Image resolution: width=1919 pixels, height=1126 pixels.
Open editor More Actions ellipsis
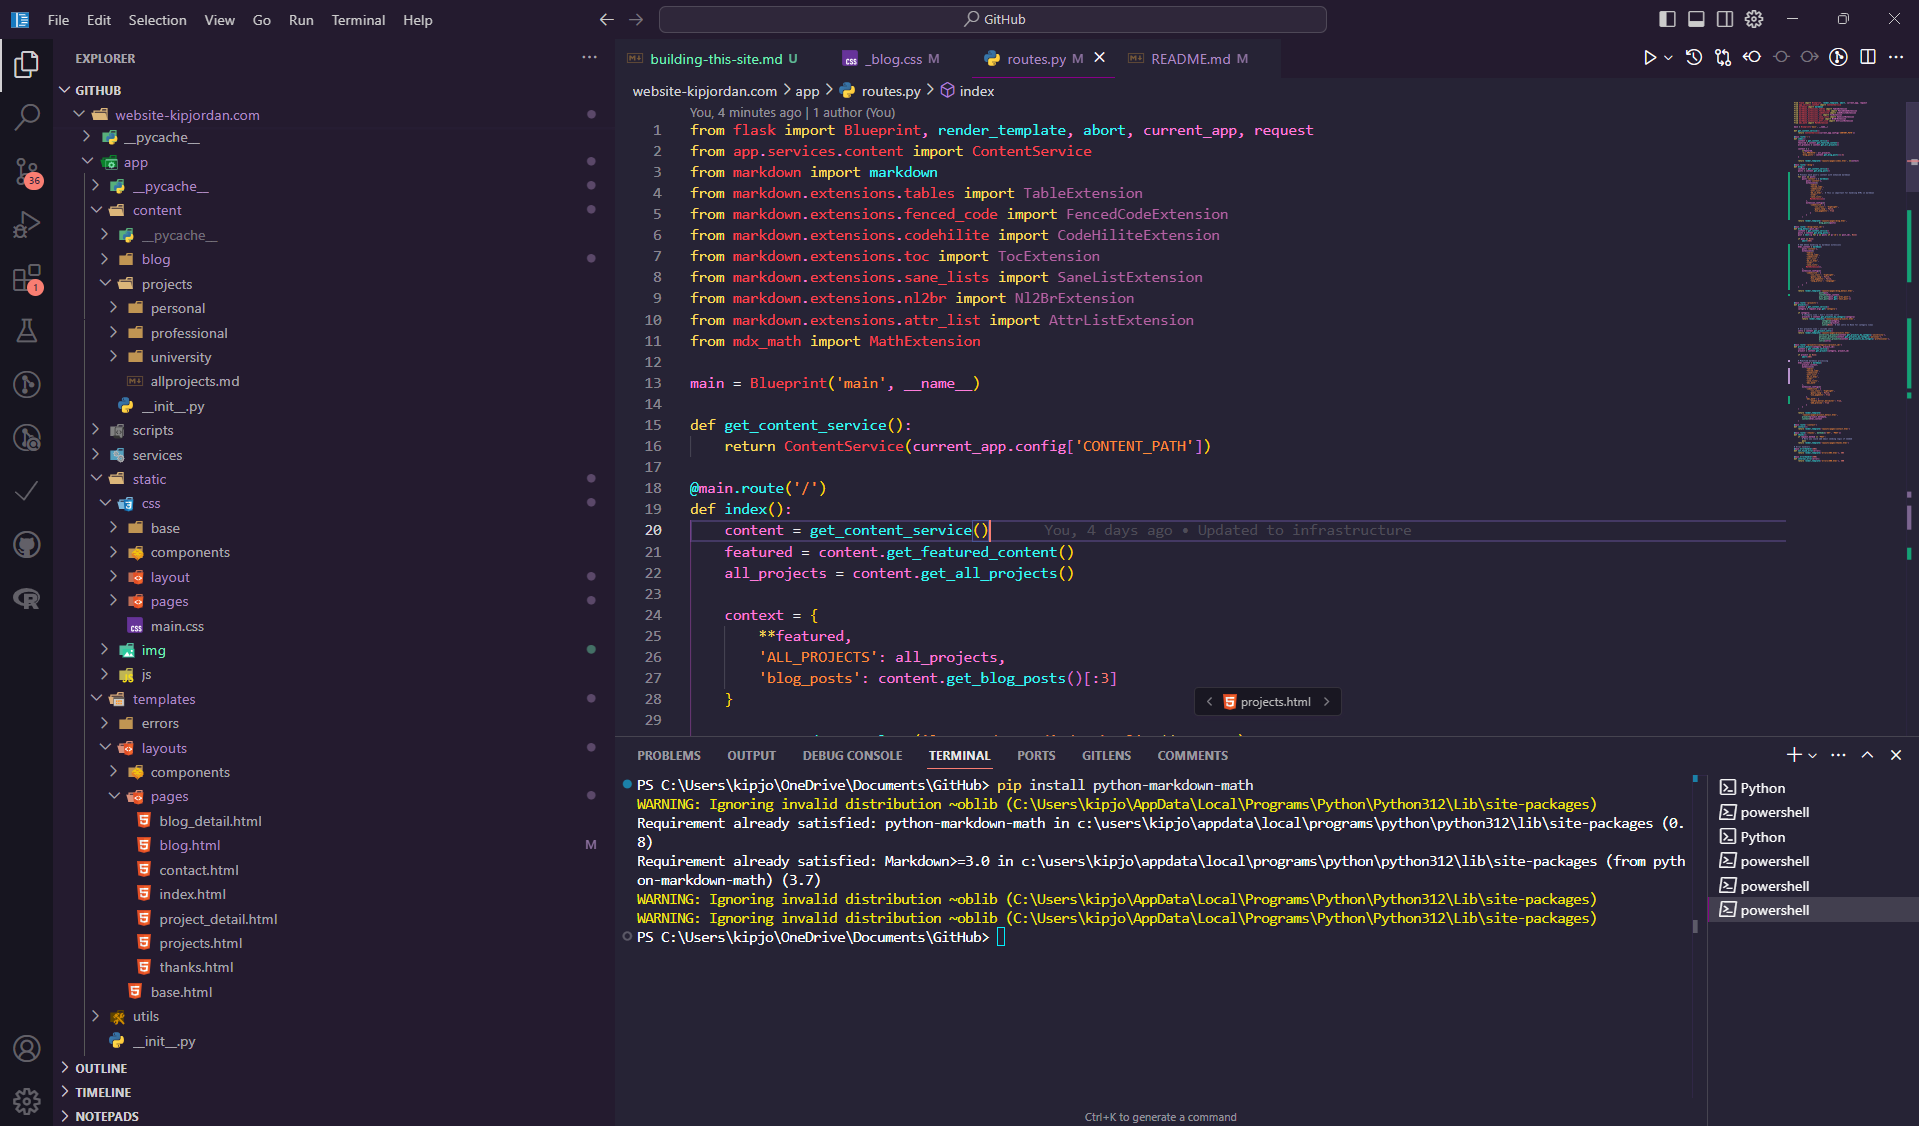click(x=1897, y=57)
